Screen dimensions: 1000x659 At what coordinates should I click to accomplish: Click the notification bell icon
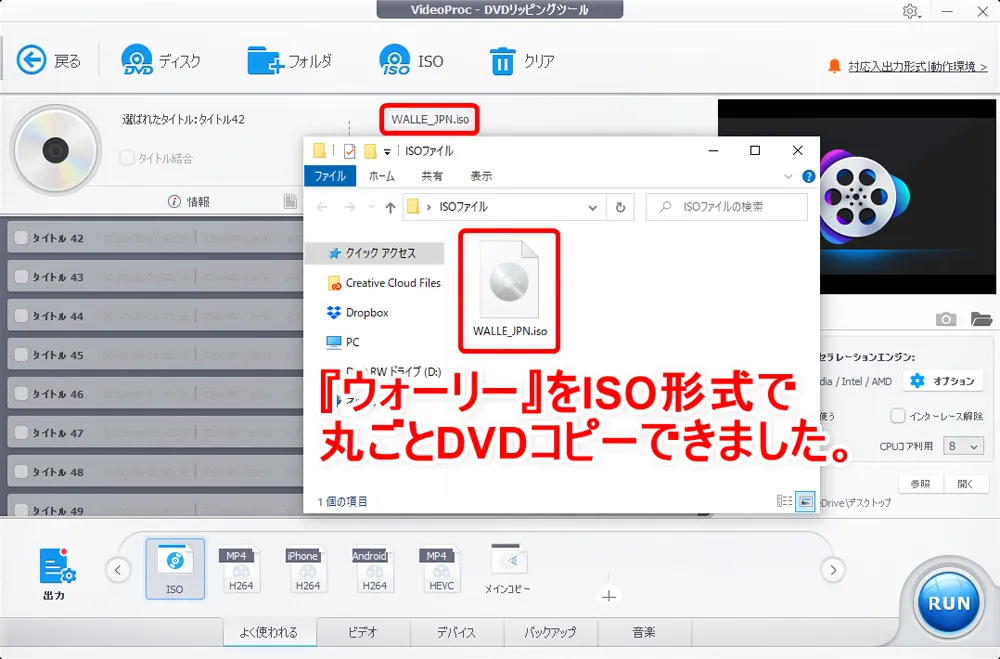tap(834, 66)
